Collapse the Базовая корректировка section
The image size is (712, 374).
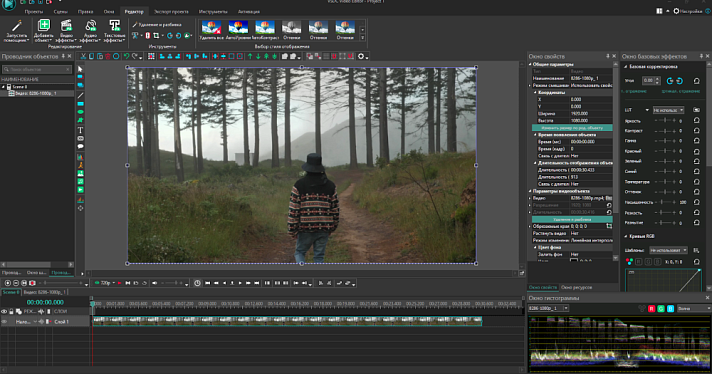pyautogui.click(x=626, y=66)
